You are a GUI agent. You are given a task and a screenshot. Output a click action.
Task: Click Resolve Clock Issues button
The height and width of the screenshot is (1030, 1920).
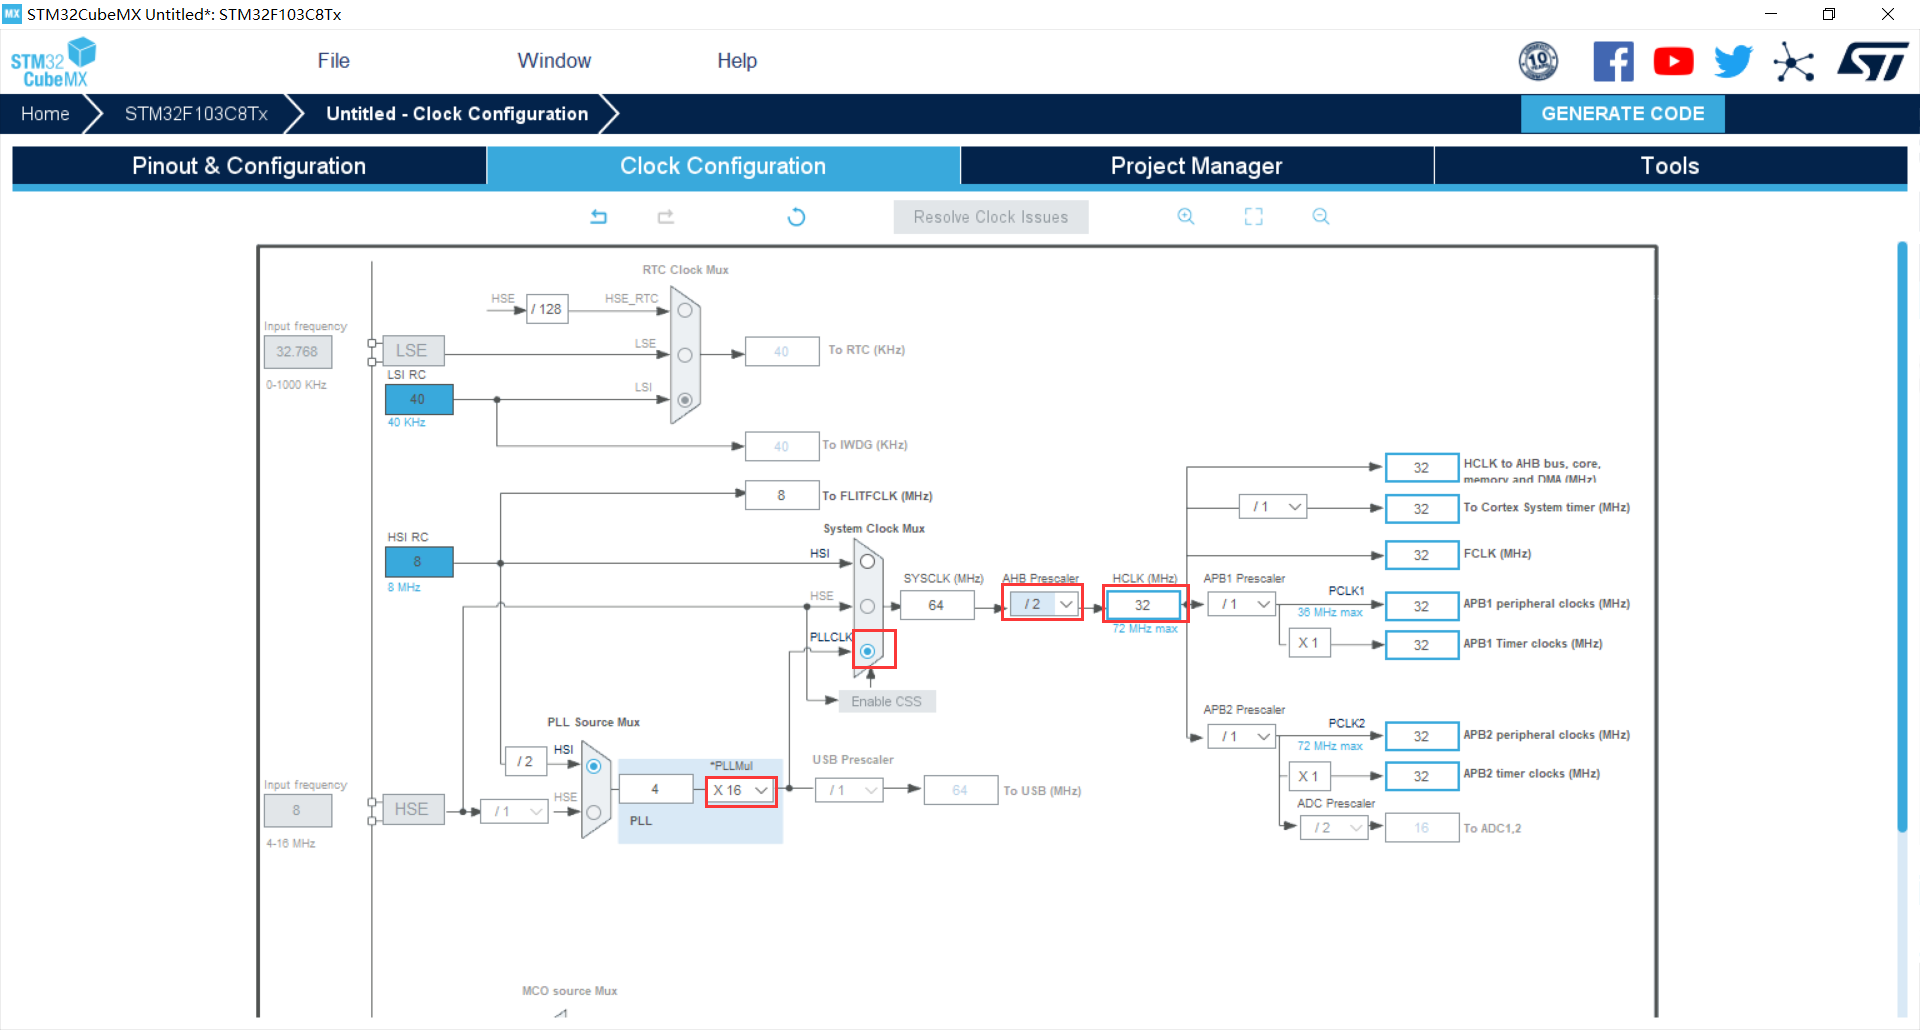tap(990, 217)
